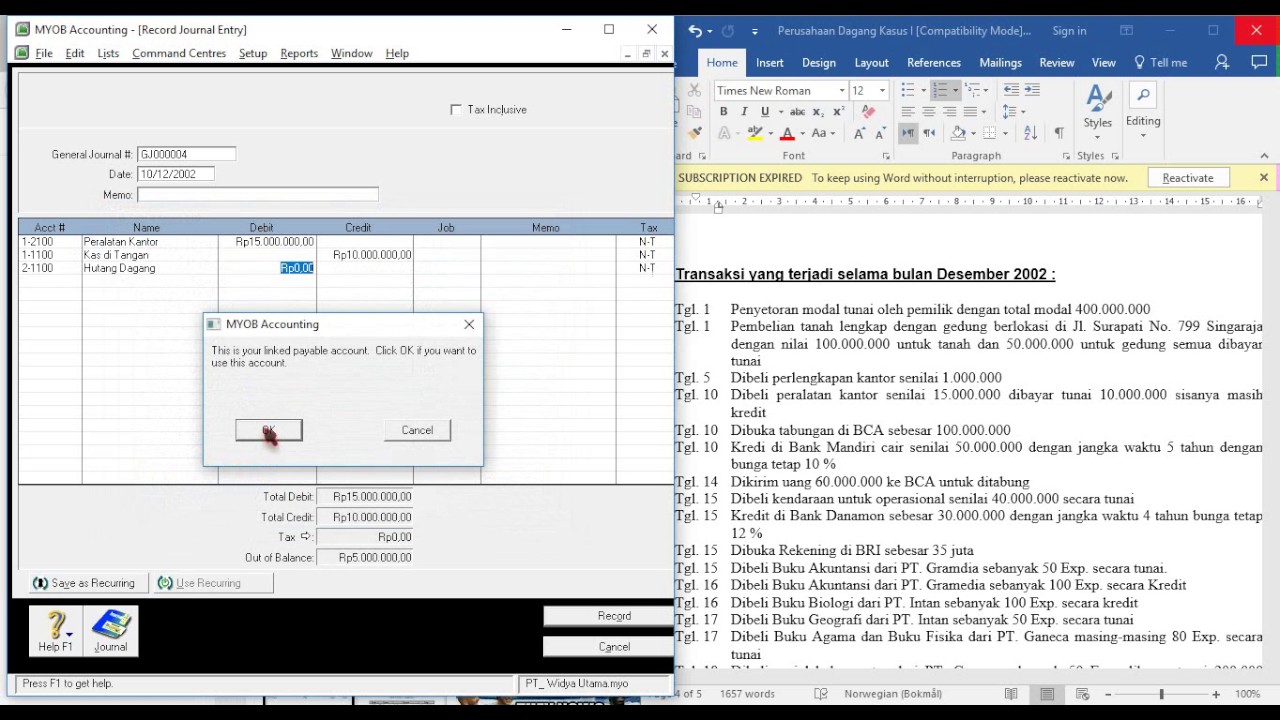Click the Memo input field
The height and width of the screenshot is (720, 1280).
[x=258, y=195]
